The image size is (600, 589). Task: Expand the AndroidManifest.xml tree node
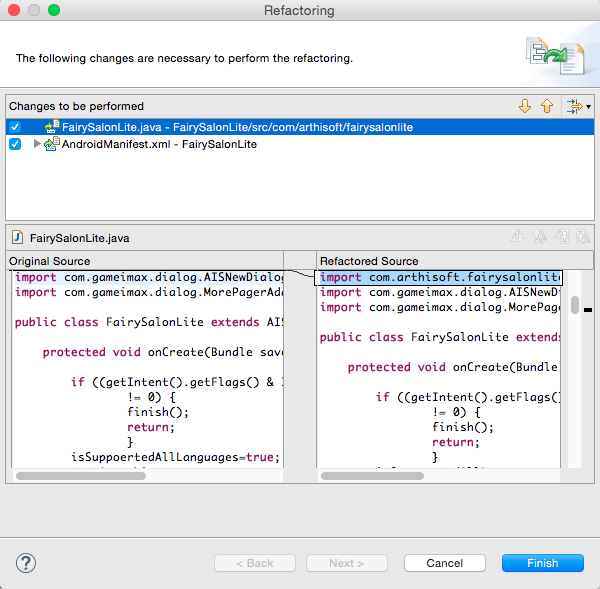tap(37, 144)
